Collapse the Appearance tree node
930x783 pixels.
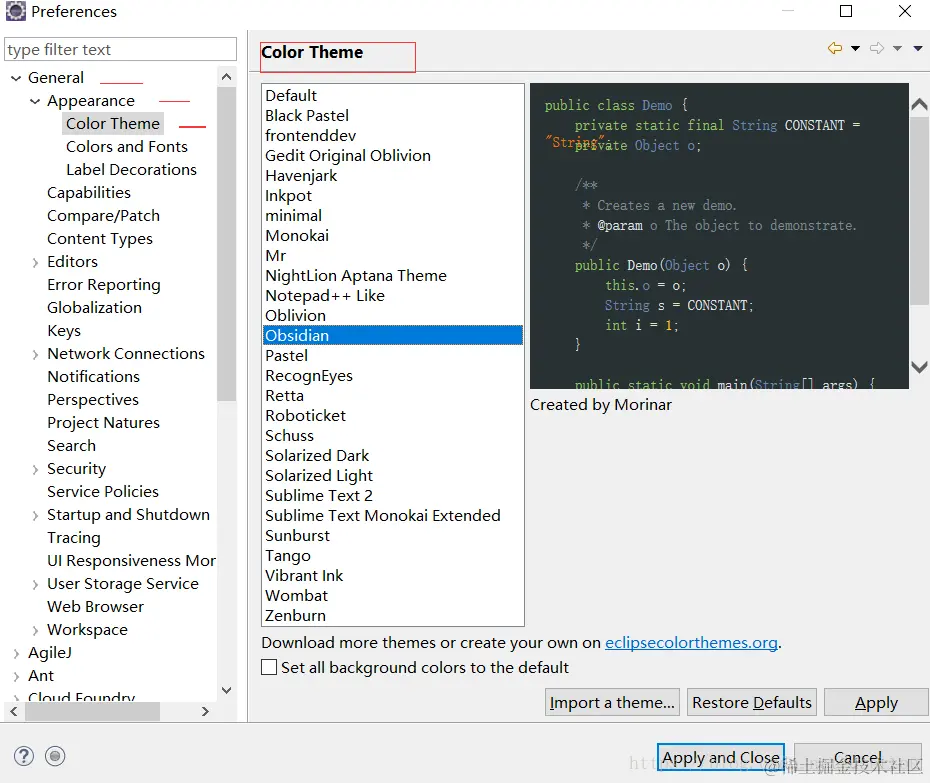click(35, 101)
